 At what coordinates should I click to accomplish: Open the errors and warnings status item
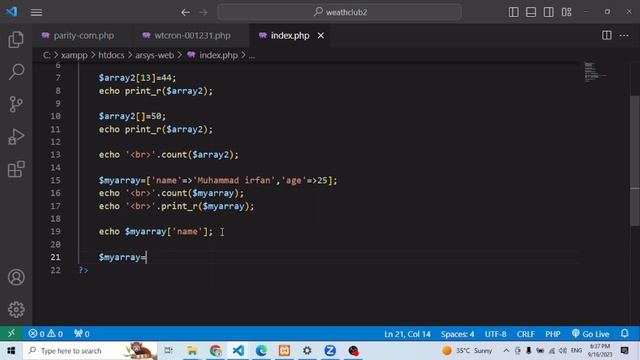pyautogui.click(x=45, y=333)
